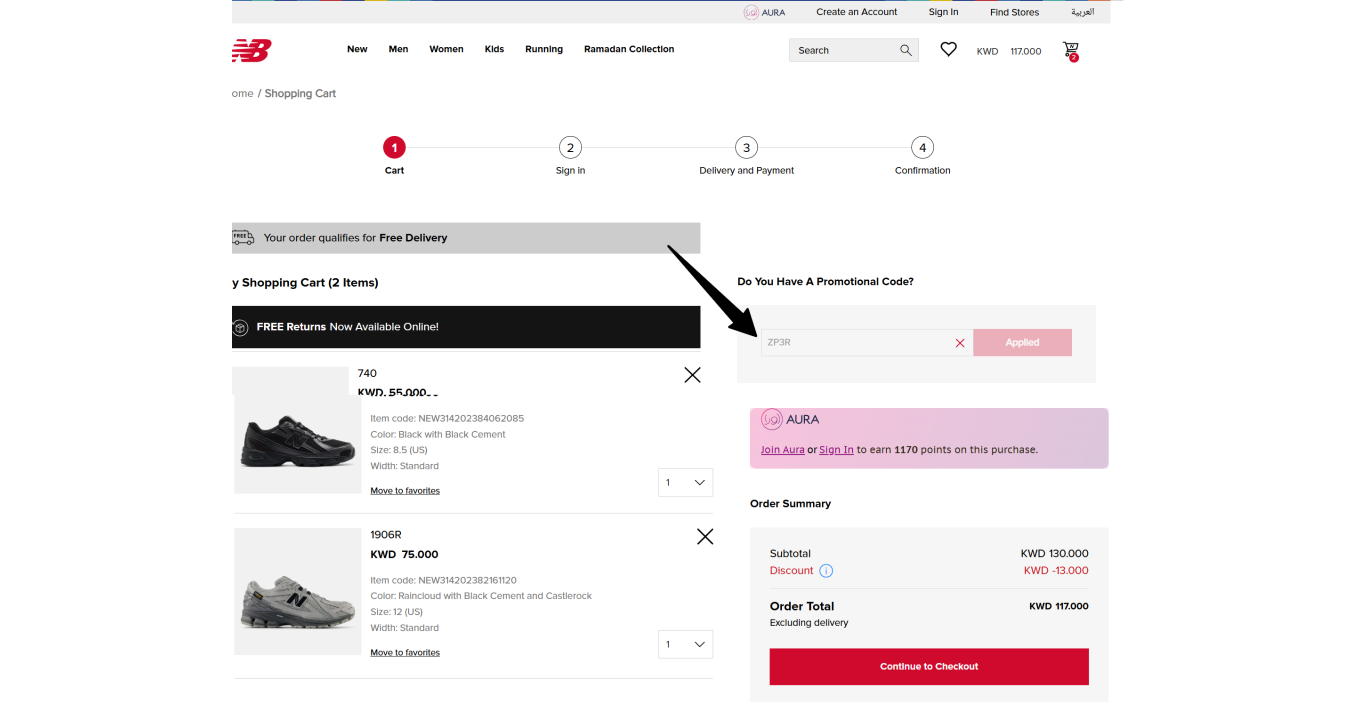Open the shopping cart icon in header
1368x720 pixels.
pos(1071,50)
